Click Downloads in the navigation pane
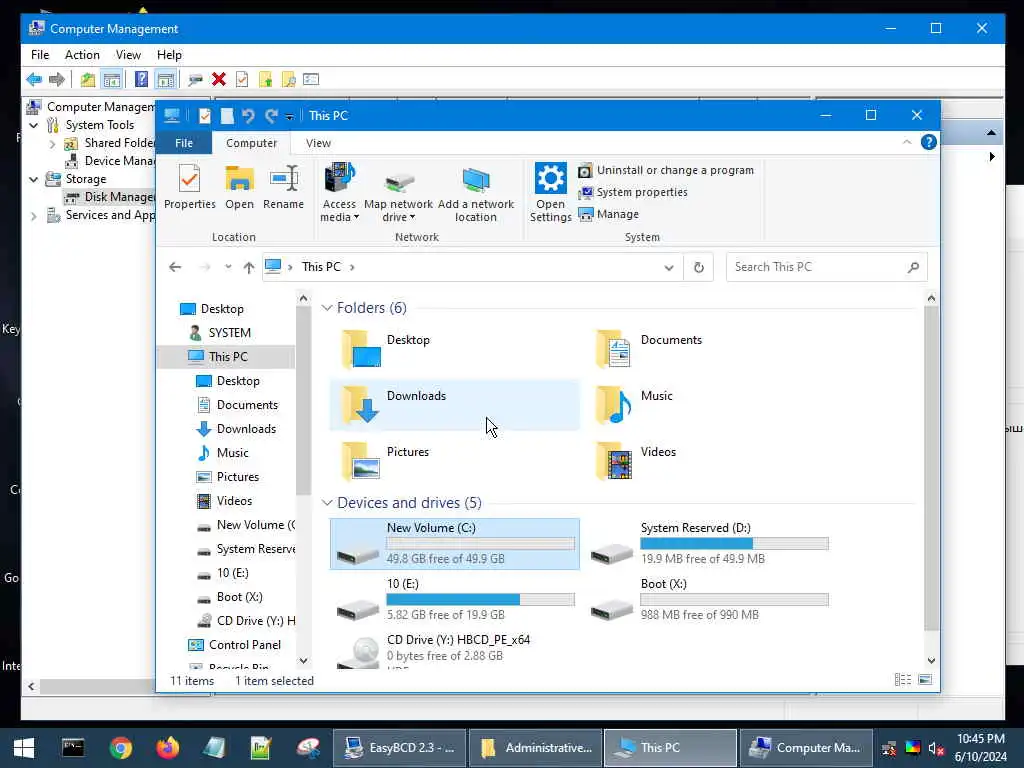Viewport: 1024px width, 768px height. click(246, 429)
